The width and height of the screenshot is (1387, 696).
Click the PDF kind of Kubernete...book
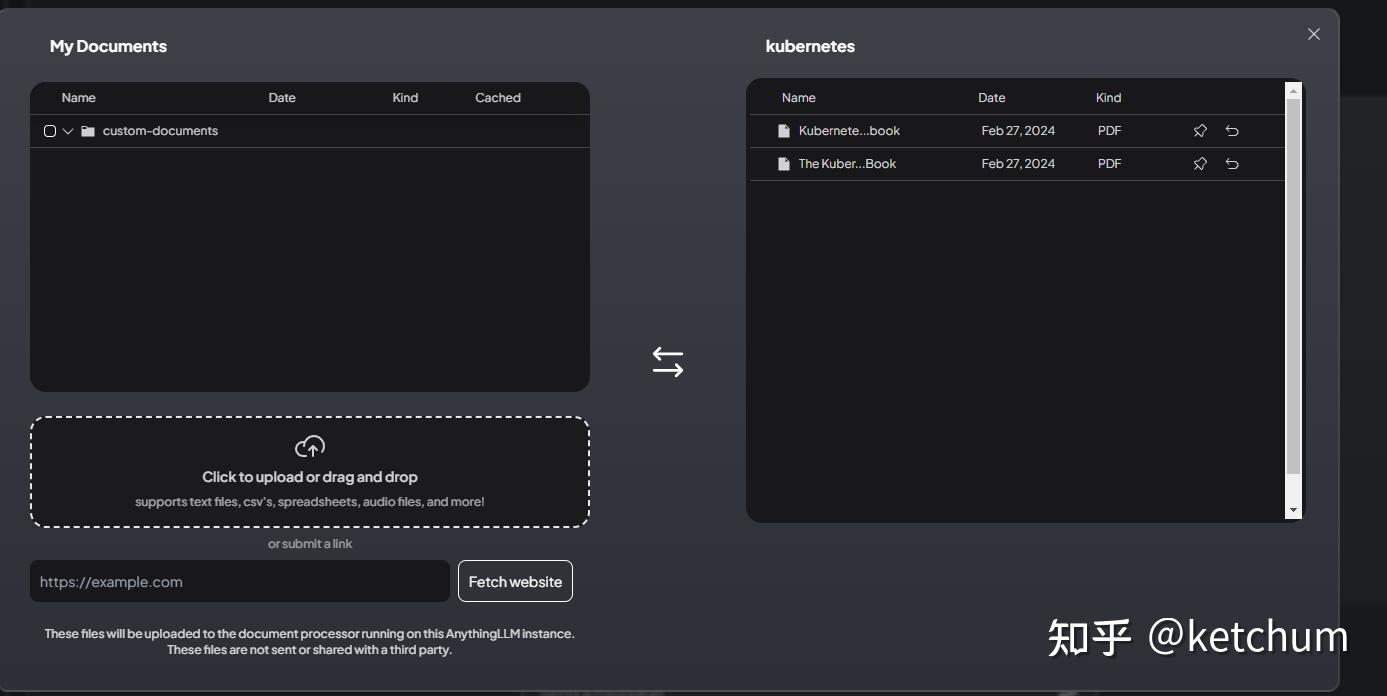pyautogui.click(x=1110, y=131)
